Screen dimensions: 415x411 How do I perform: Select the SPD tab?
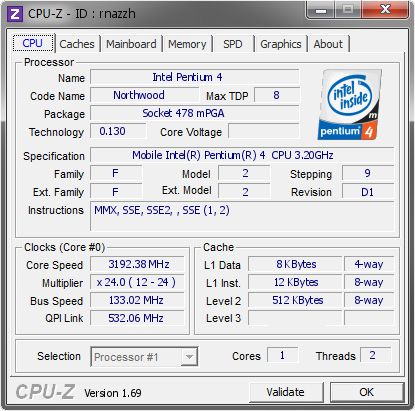coord(233,44)
